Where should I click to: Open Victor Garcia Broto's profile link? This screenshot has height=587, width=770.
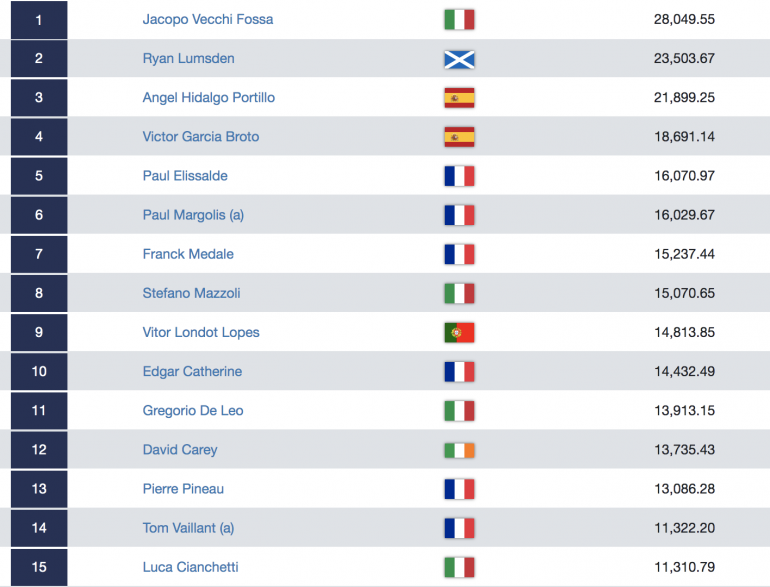pos(201,137)
